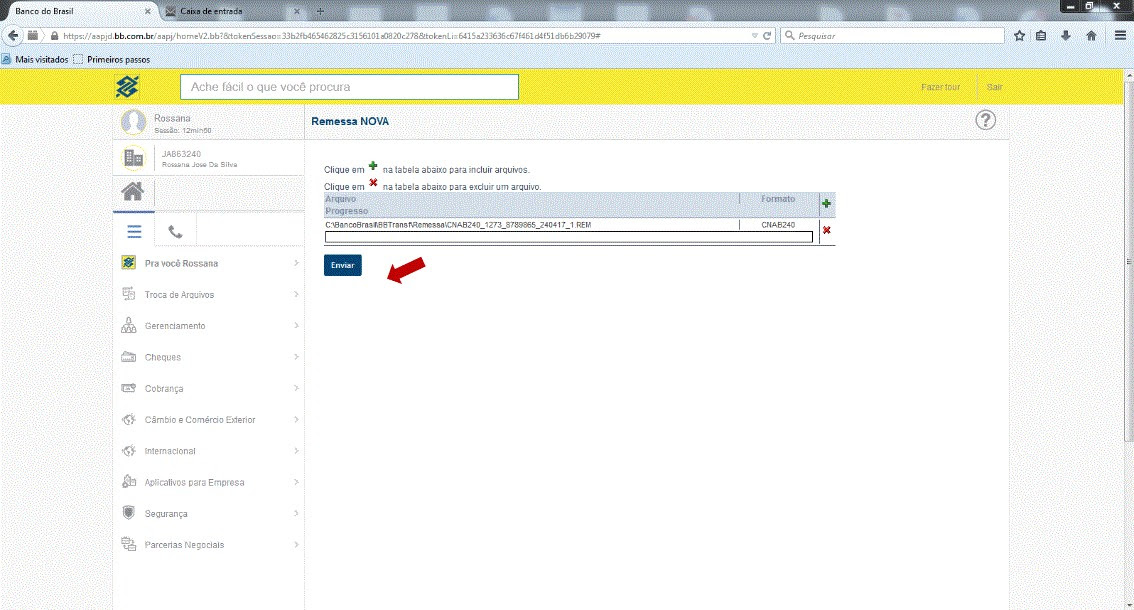Click browser back arrow button
The width and height of the screenshot is (1134, 610).
click(13, 35)
